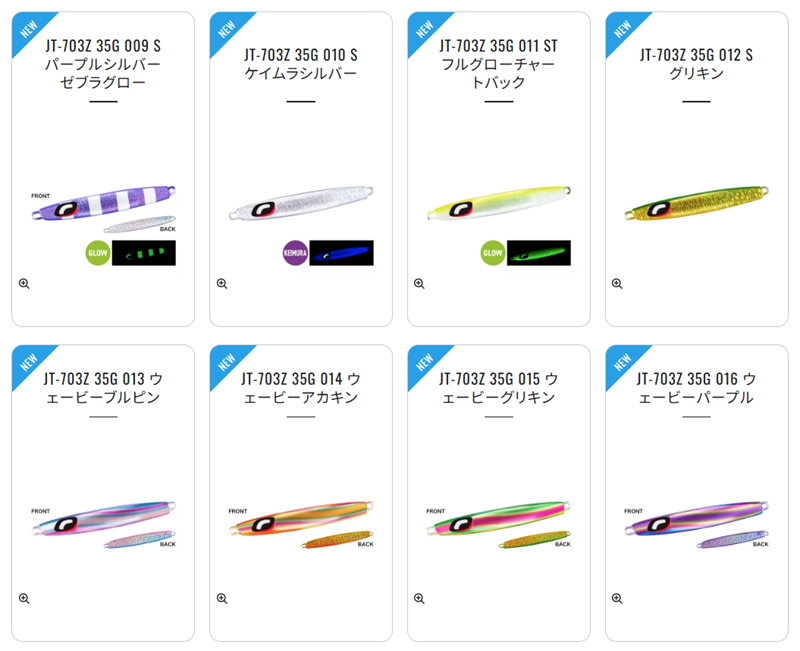Click zoom icon on 014 wavy red gold card
The width and height of the screenshot is (800, 651).
222,598
